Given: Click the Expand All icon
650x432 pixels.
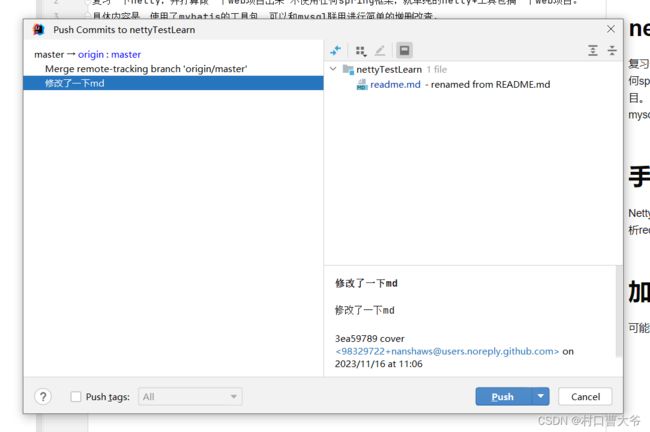Looking at the screenshot, I should (593, 51).
